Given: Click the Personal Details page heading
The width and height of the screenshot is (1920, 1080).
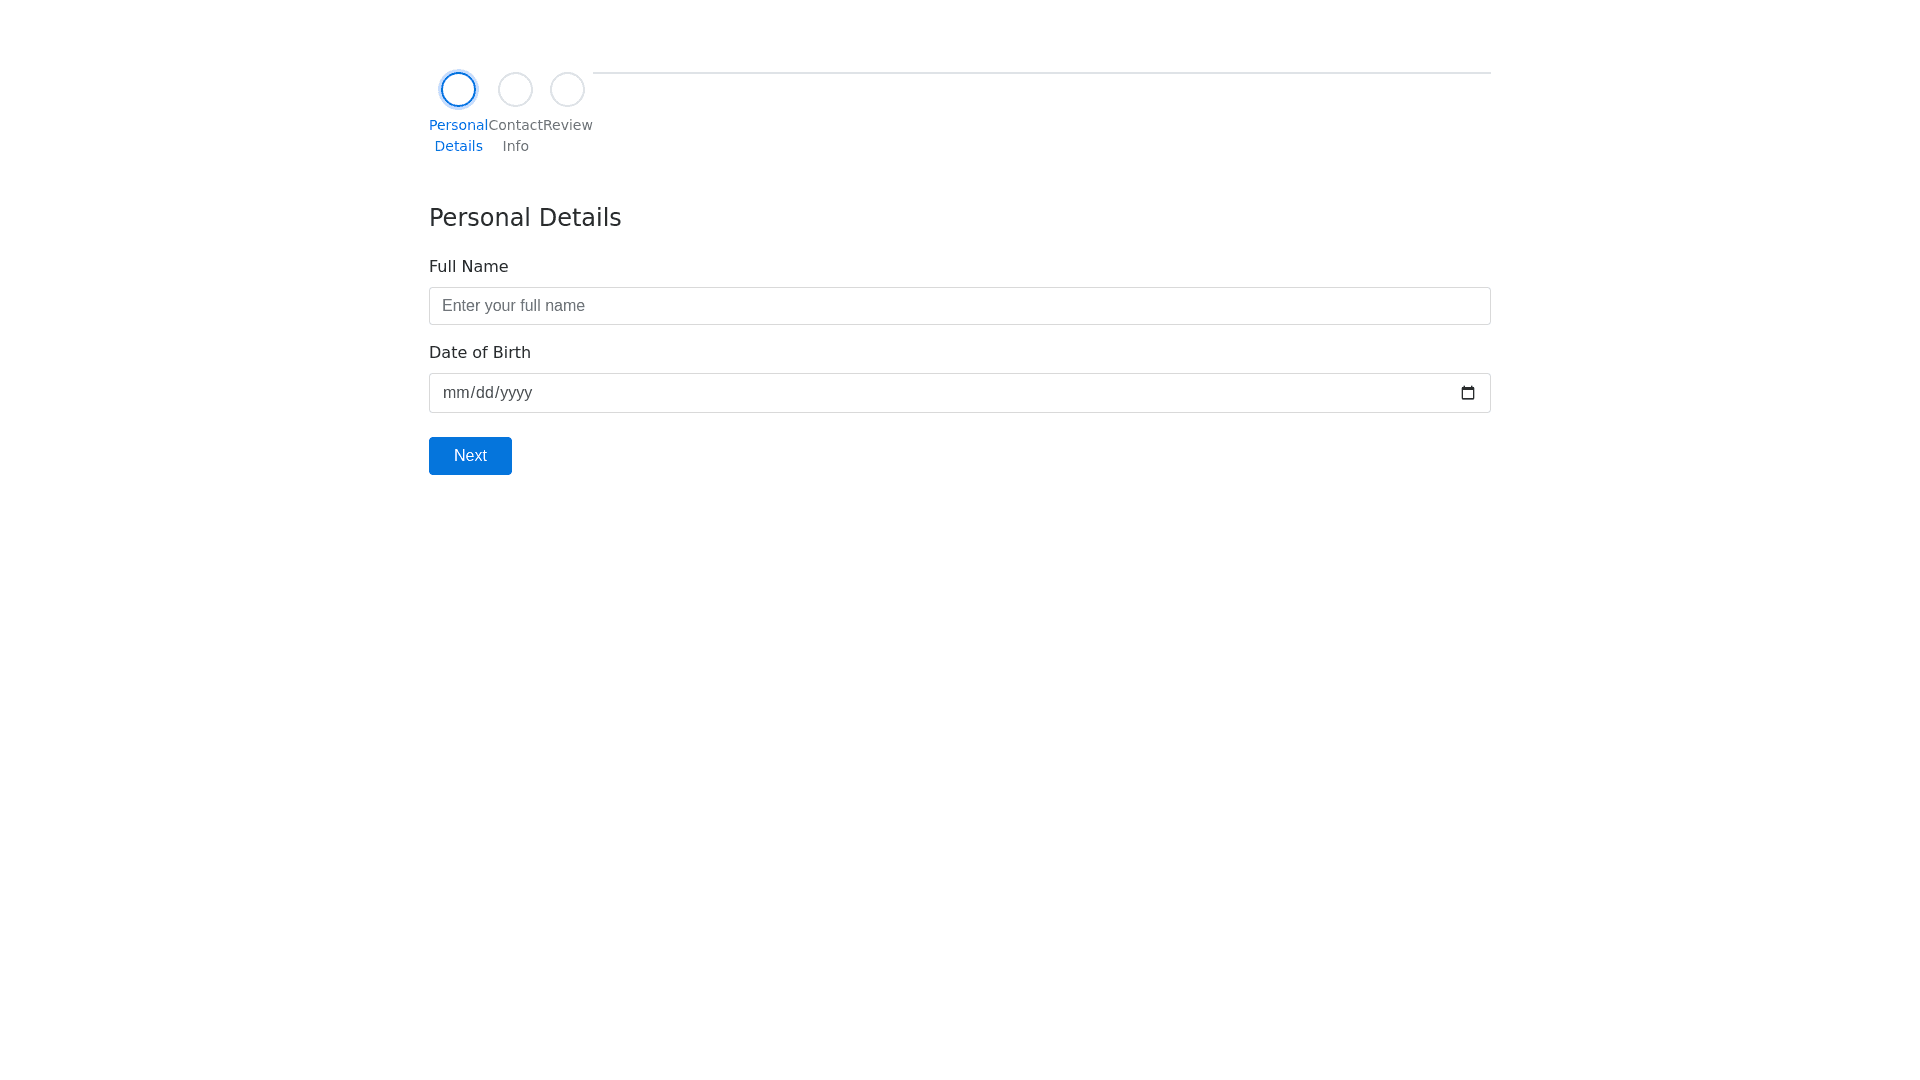Looking at the screenshot, I should click(524, 218).
